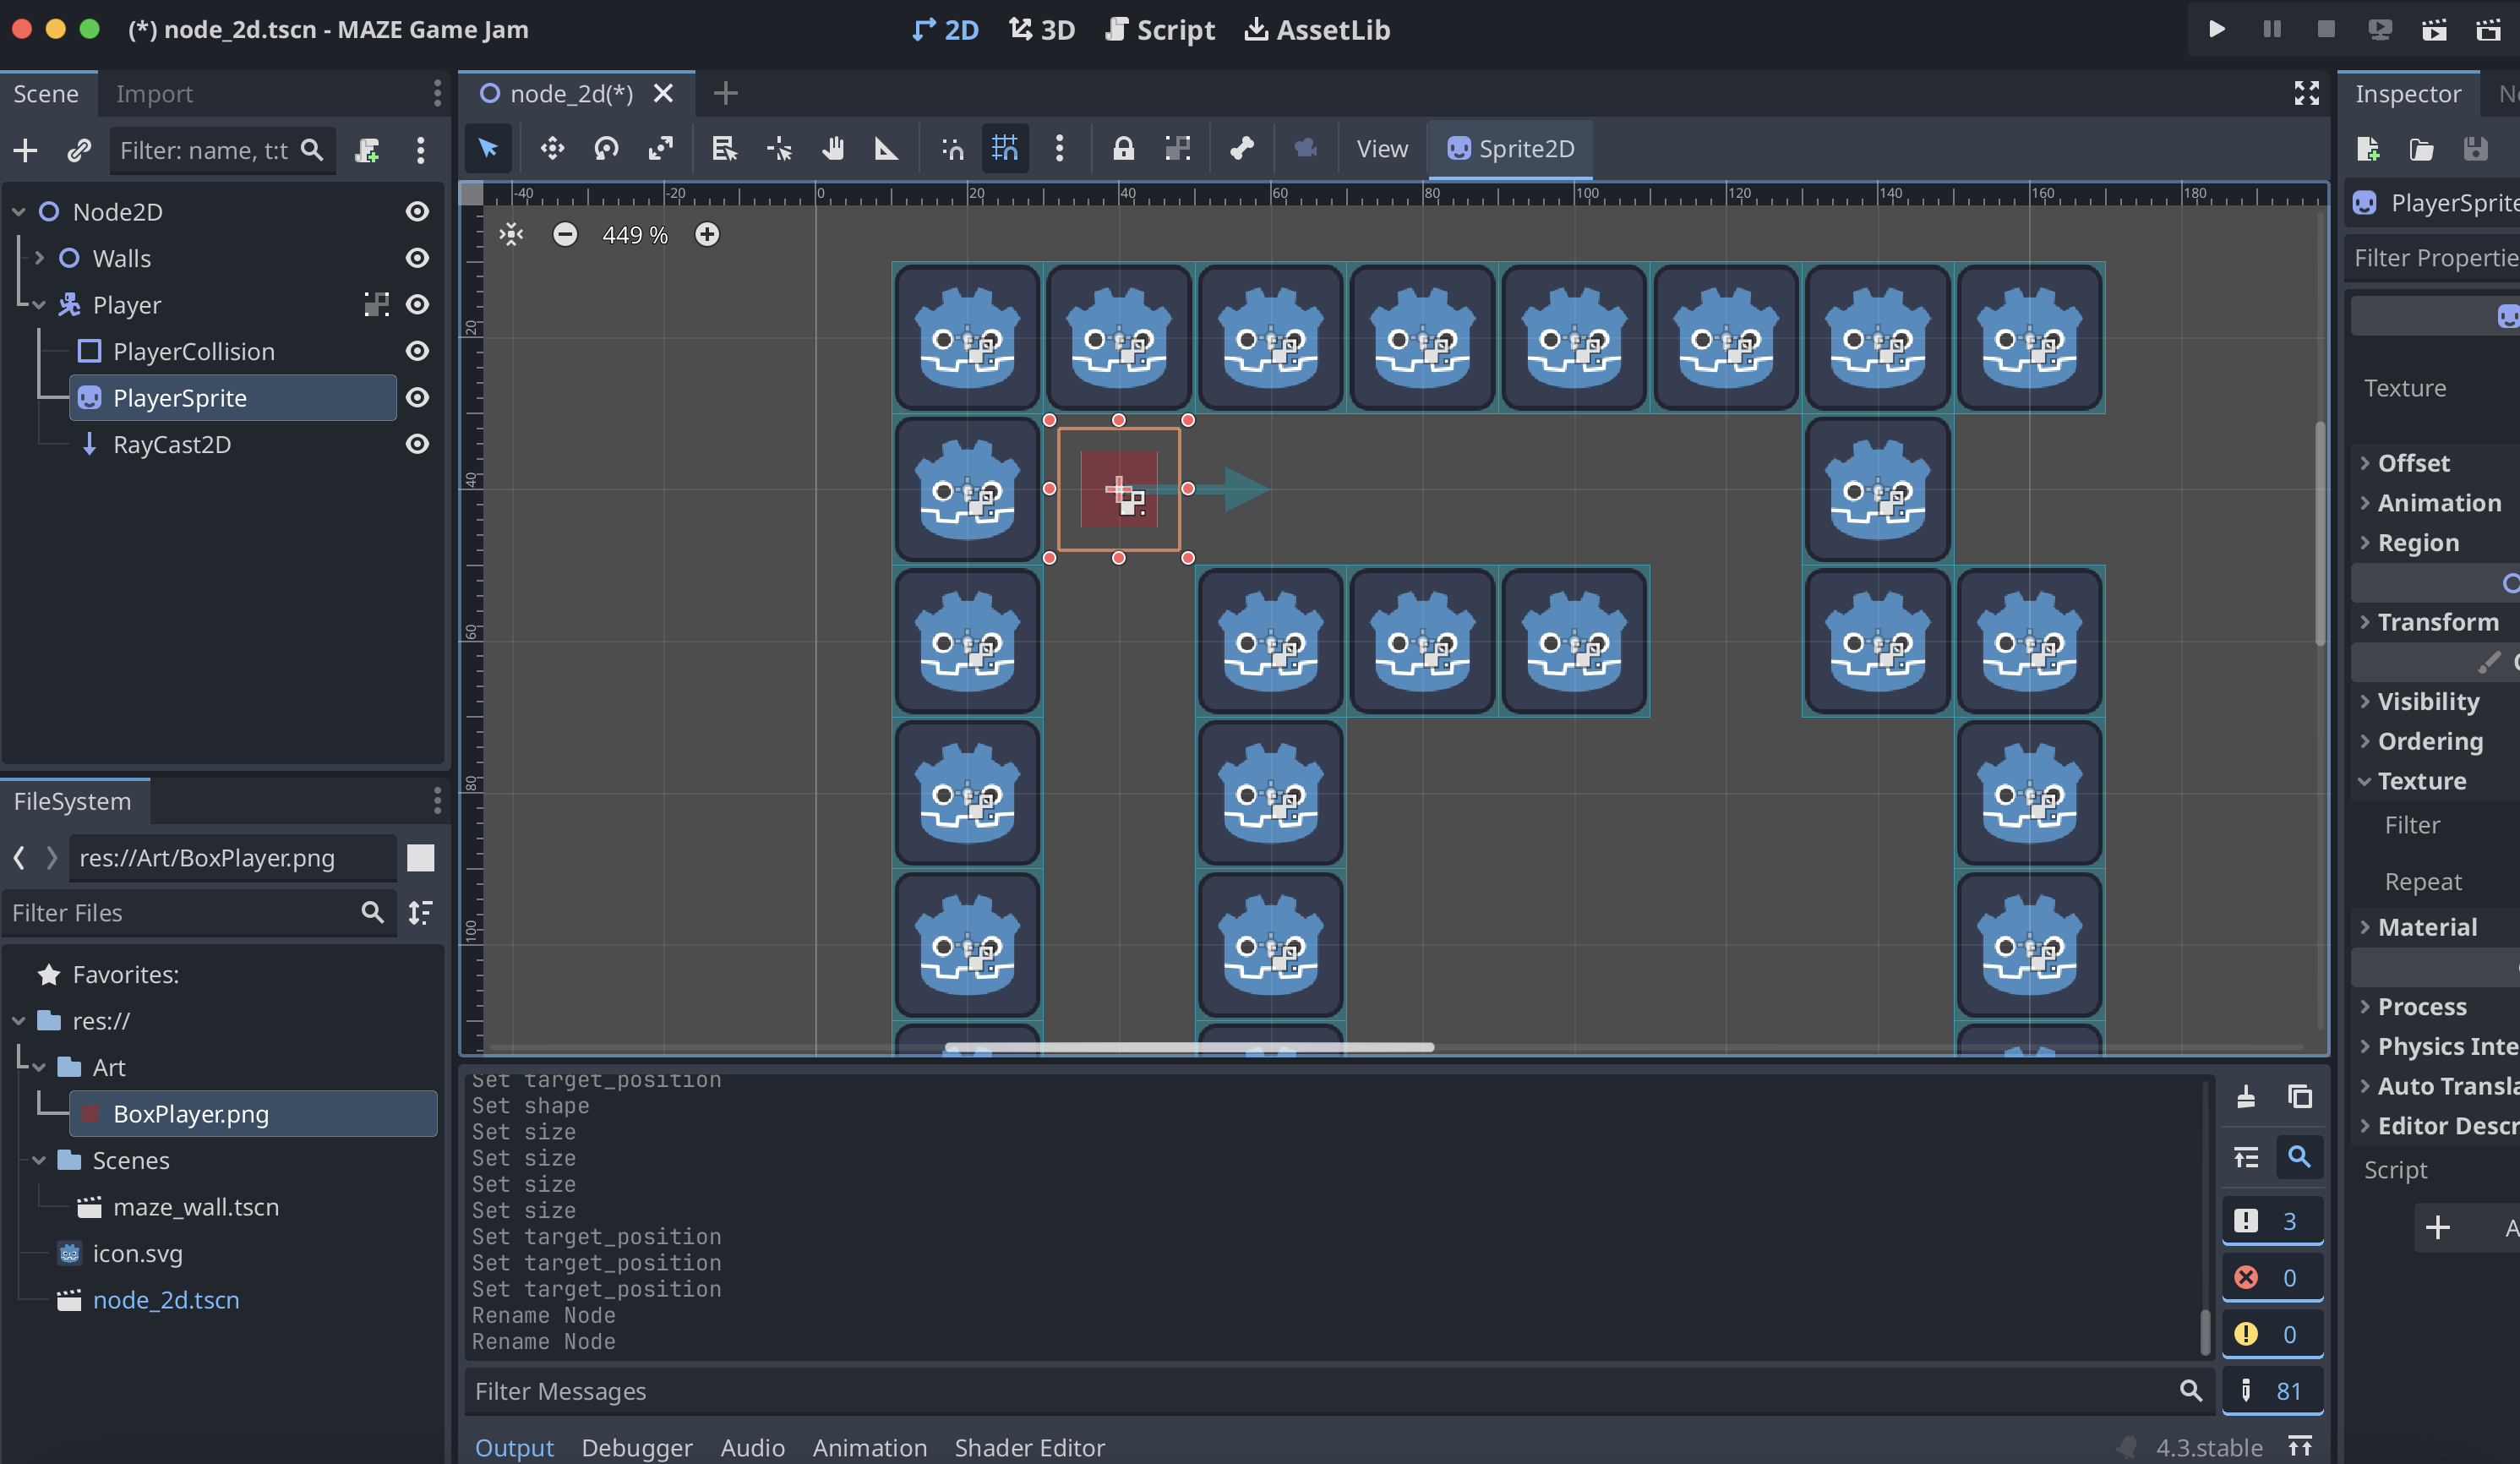The width and height of the screenshot is (2520, 1464).
Task: Toggle Node2D visibility eye
Action: (x=417, y=211)
